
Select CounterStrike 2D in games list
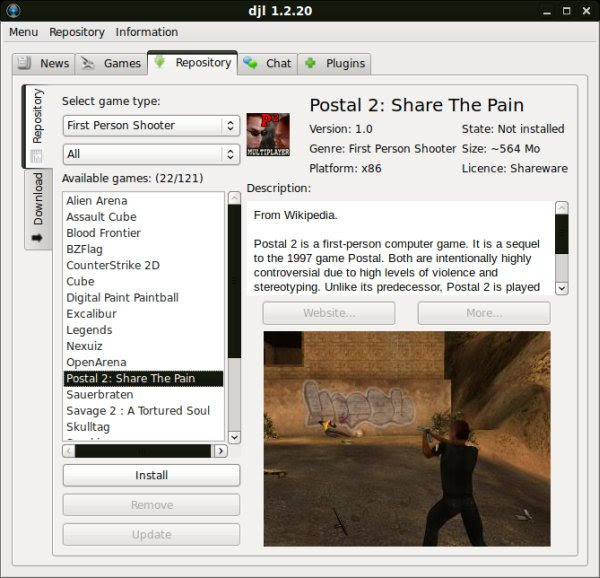pyautogui.click(x=143, y=265)
